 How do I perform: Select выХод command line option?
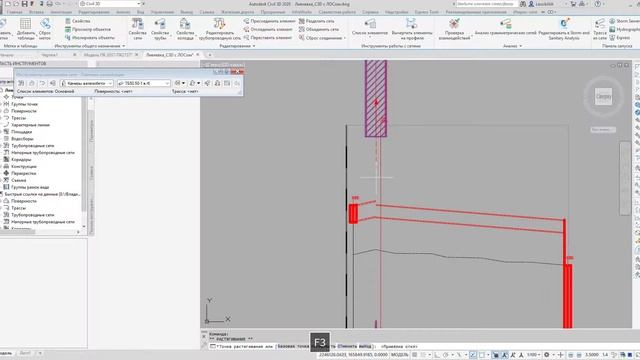365,347
